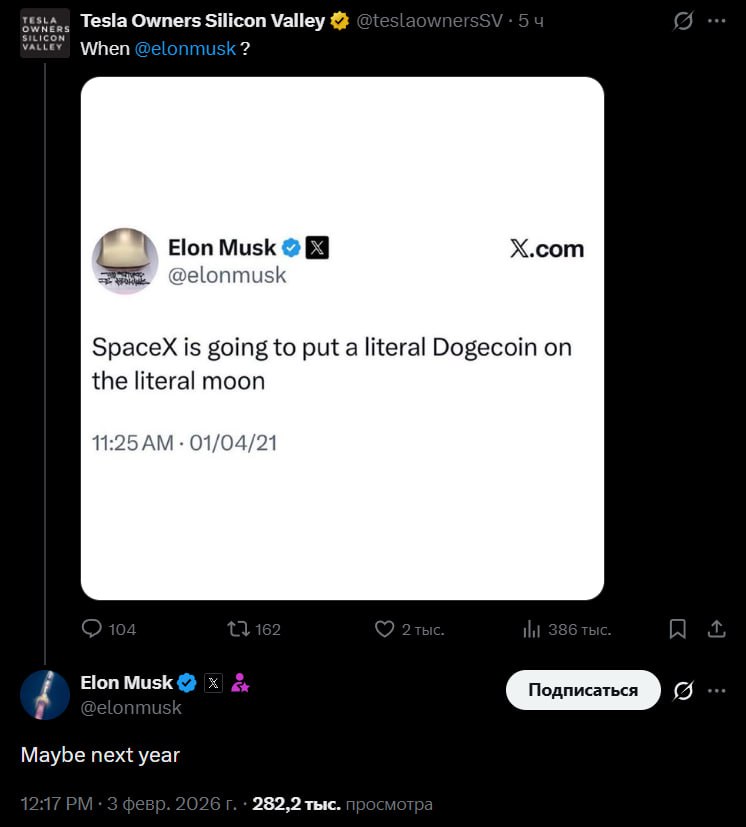This screenshot has height=827, width=746.
Task: Open the @elonmusk mention link
Action: coord(185,48)
